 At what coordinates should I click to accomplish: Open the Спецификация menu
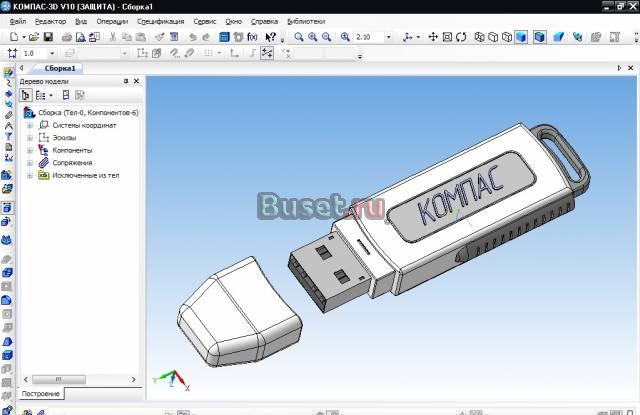[x=160, y=21]
